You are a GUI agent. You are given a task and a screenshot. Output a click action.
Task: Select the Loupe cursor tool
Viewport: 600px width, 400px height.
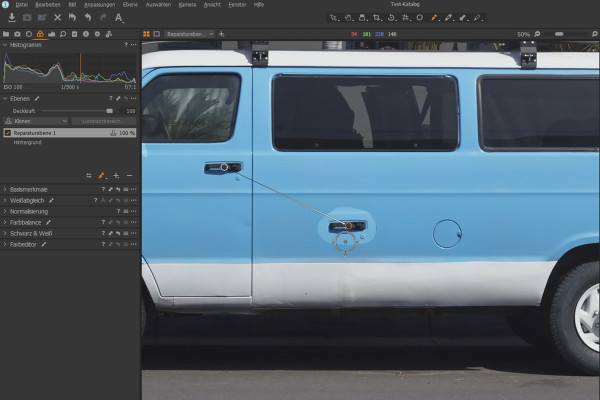click(362, 18)
